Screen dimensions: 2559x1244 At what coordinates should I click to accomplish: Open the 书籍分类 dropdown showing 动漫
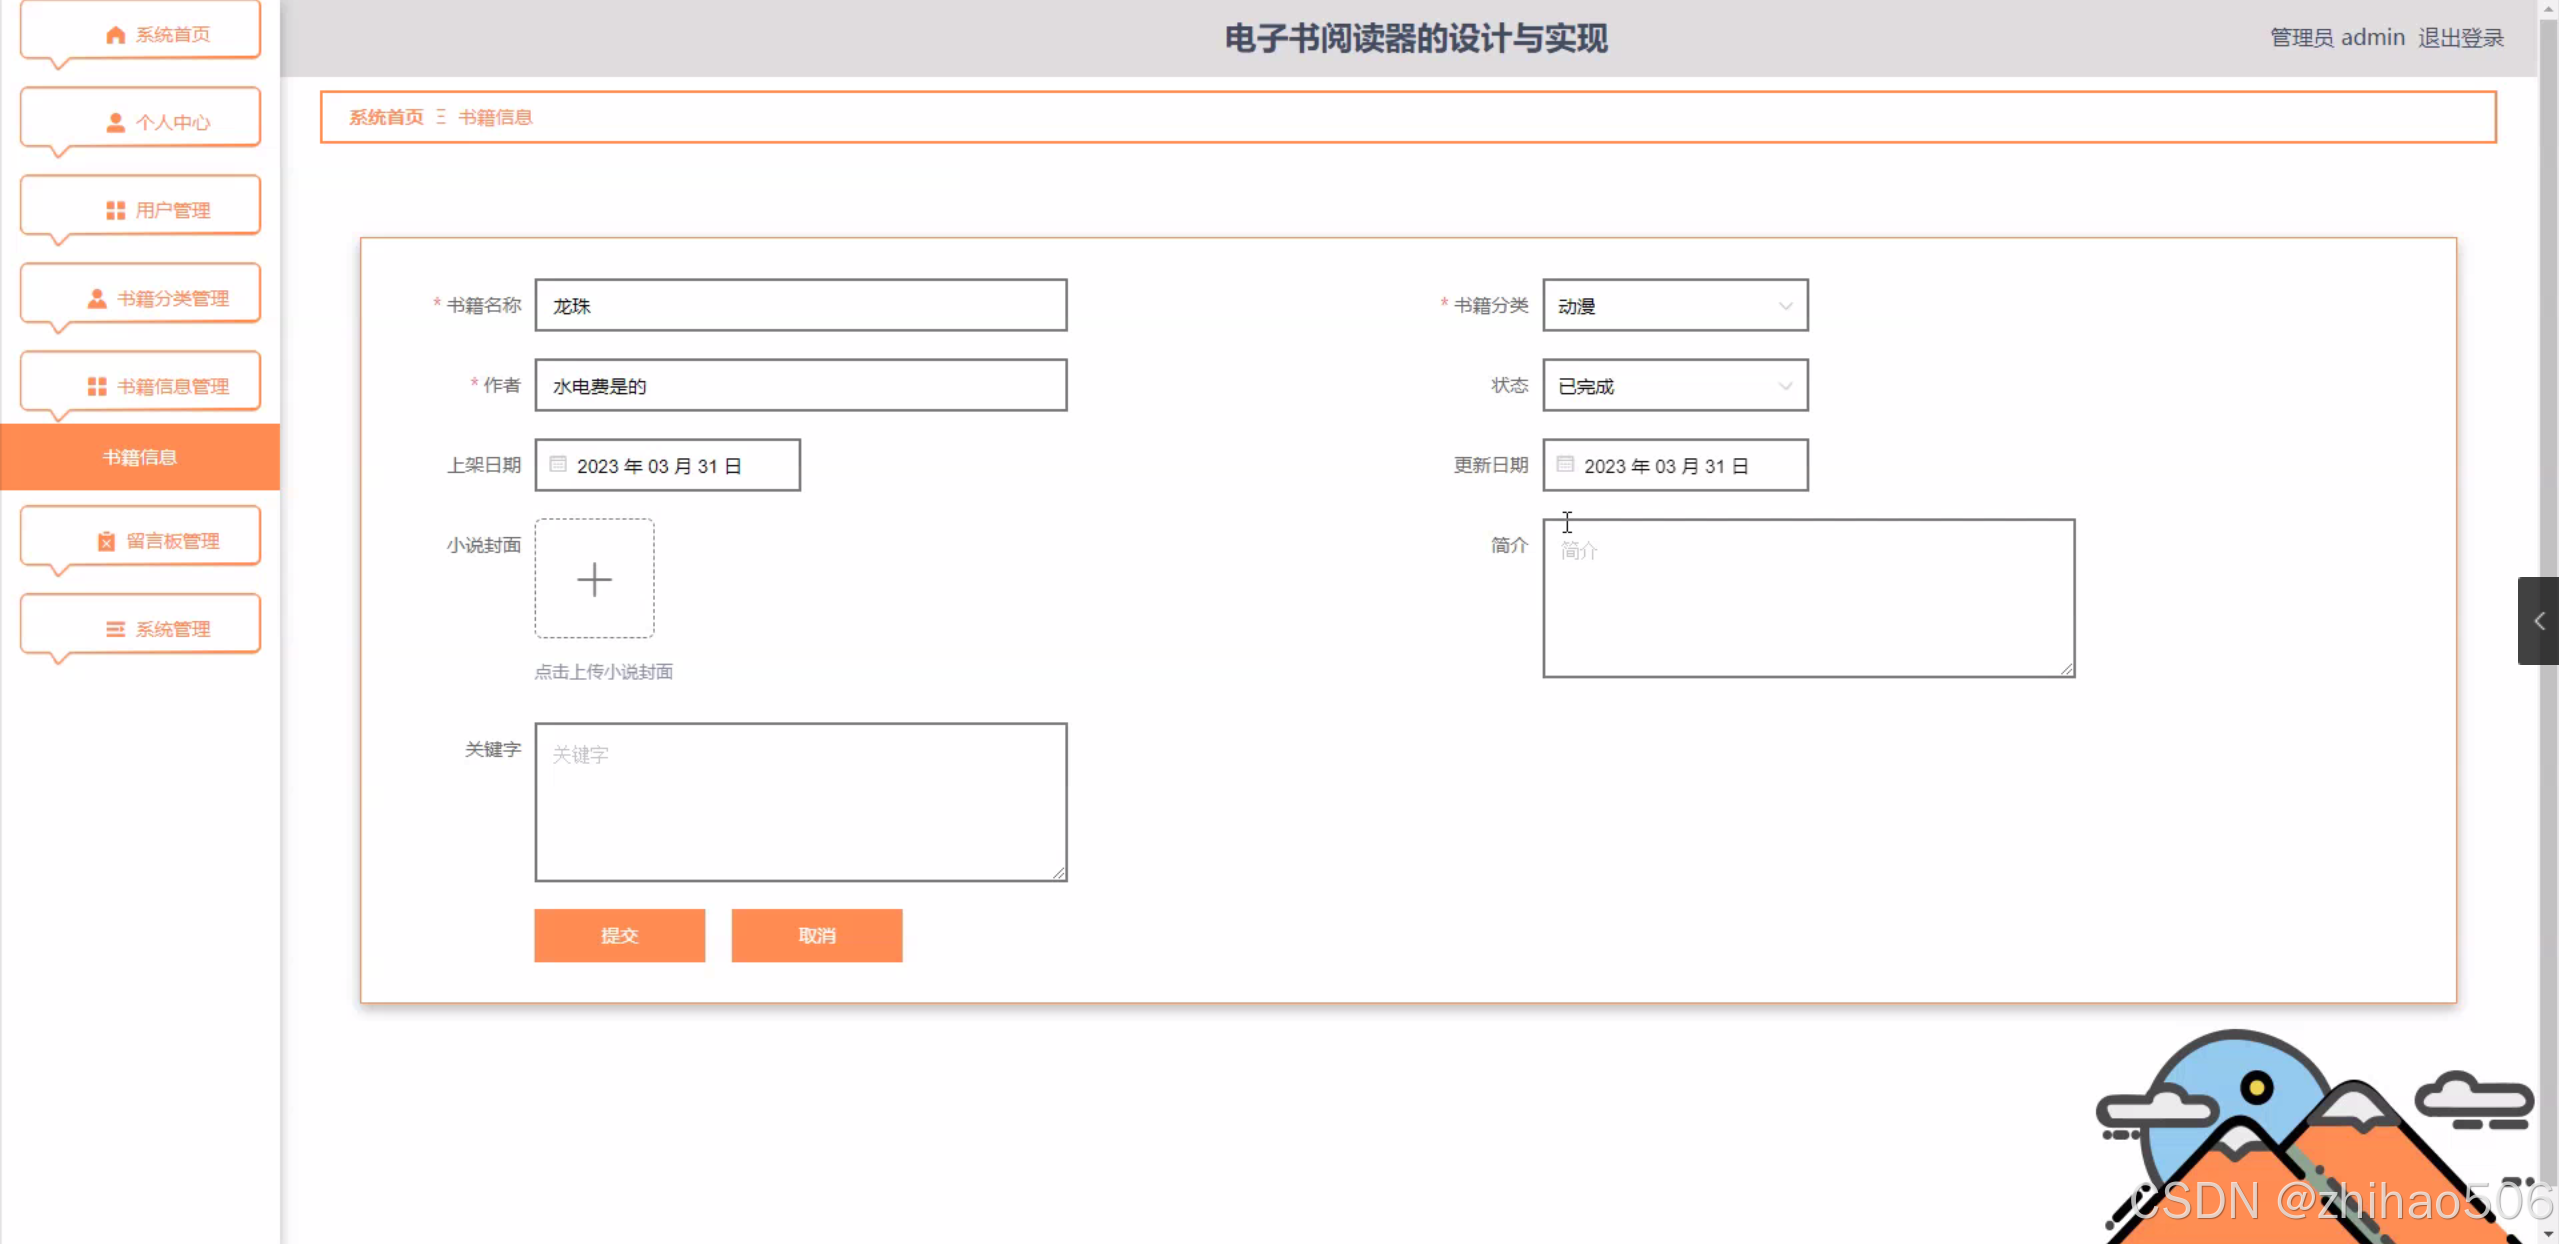click(1674, 306)
